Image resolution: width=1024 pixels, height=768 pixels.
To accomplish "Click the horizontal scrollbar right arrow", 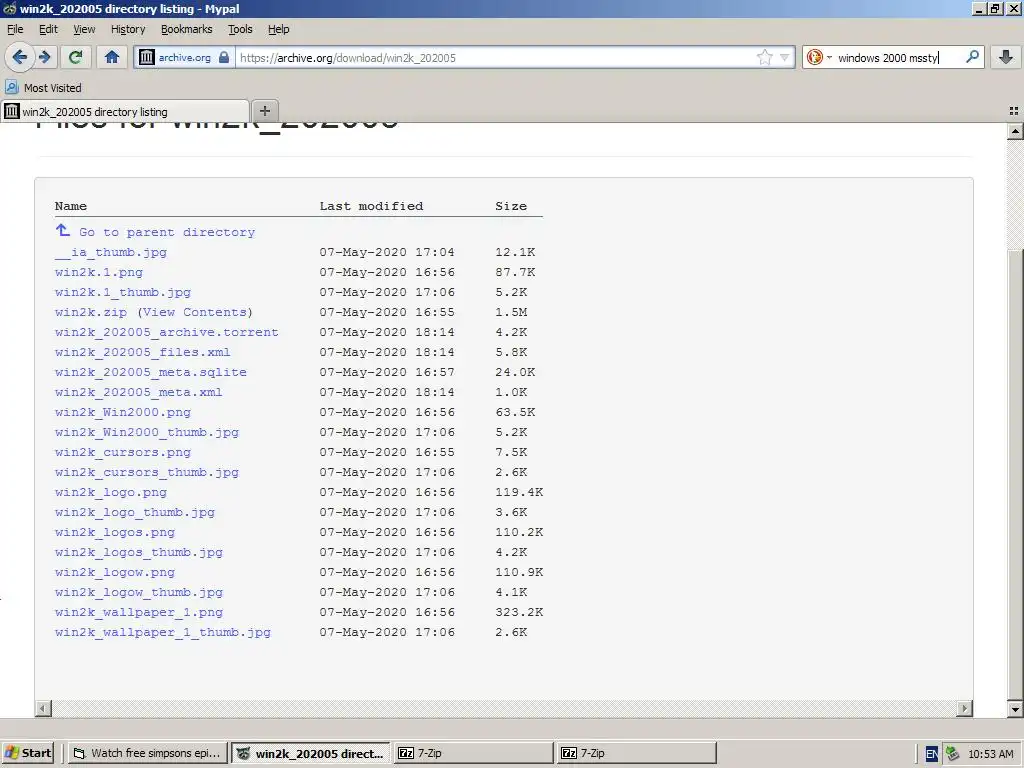I will [x=965, y=709].
